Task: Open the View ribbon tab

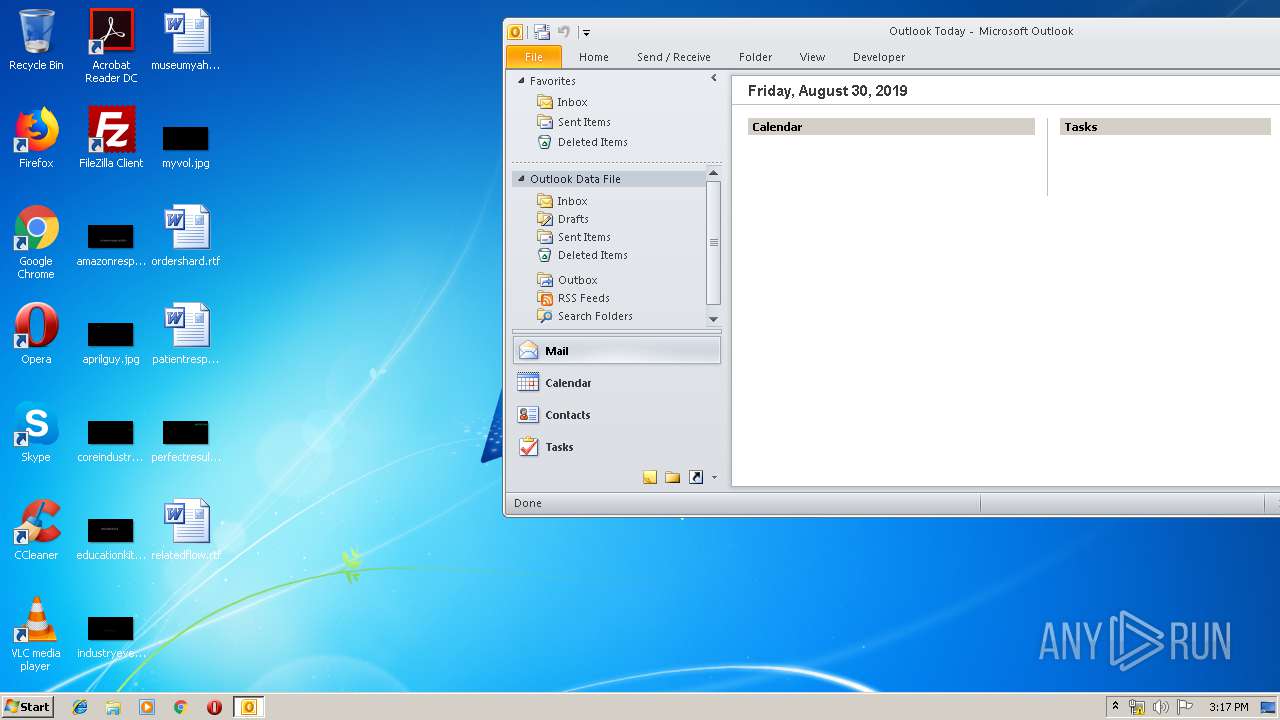Action: point(812,57)
